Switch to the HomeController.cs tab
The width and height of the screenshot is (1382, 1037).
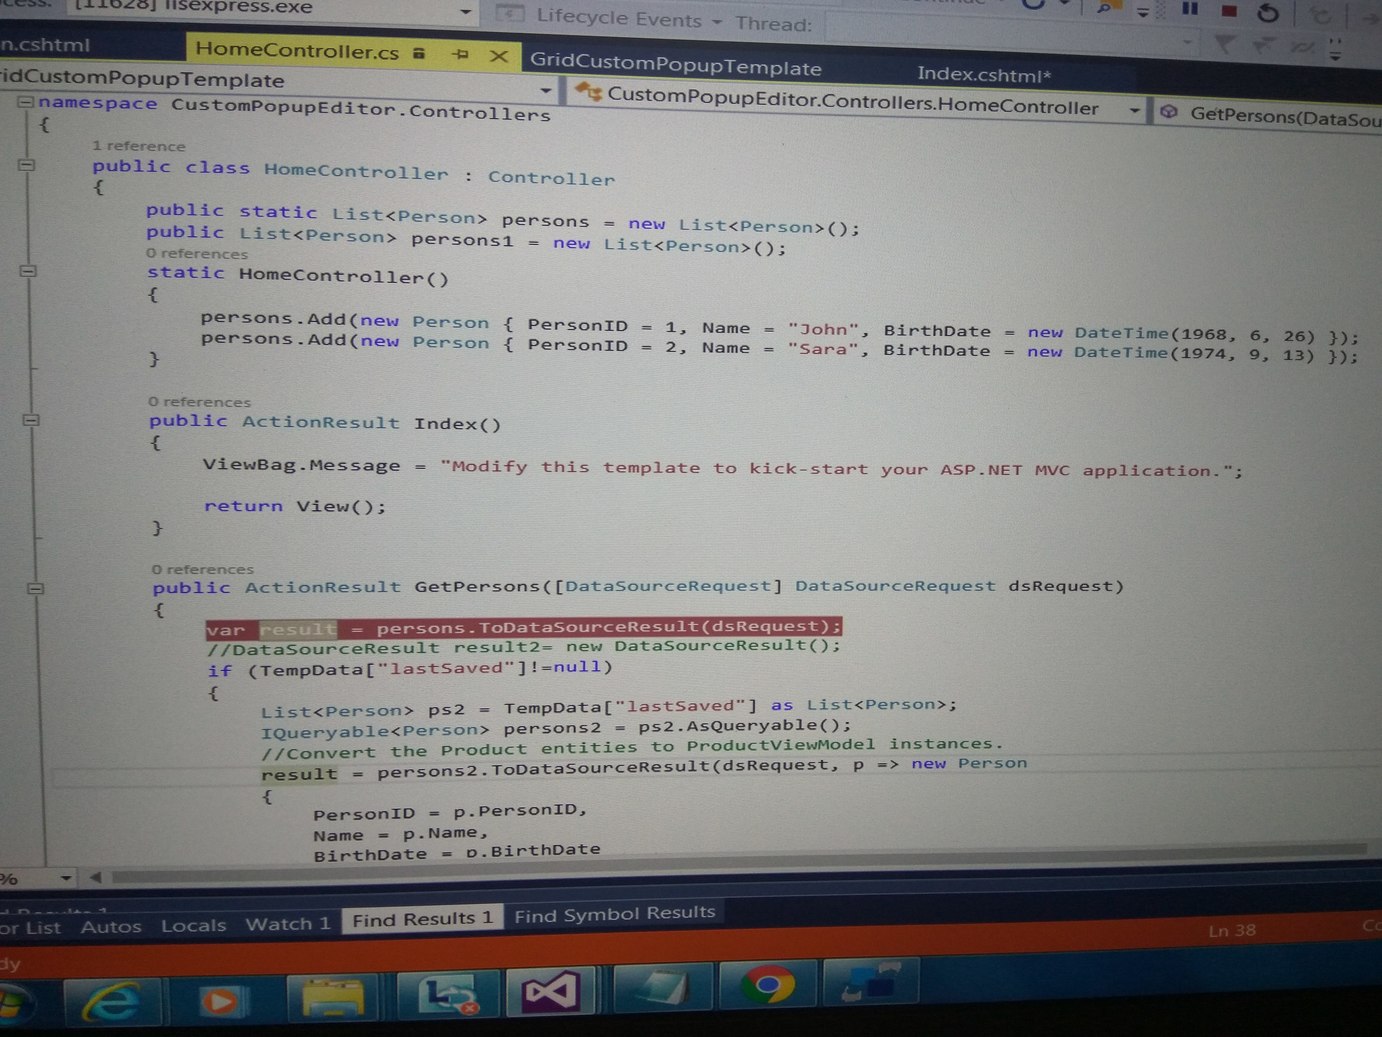point(297,50)
